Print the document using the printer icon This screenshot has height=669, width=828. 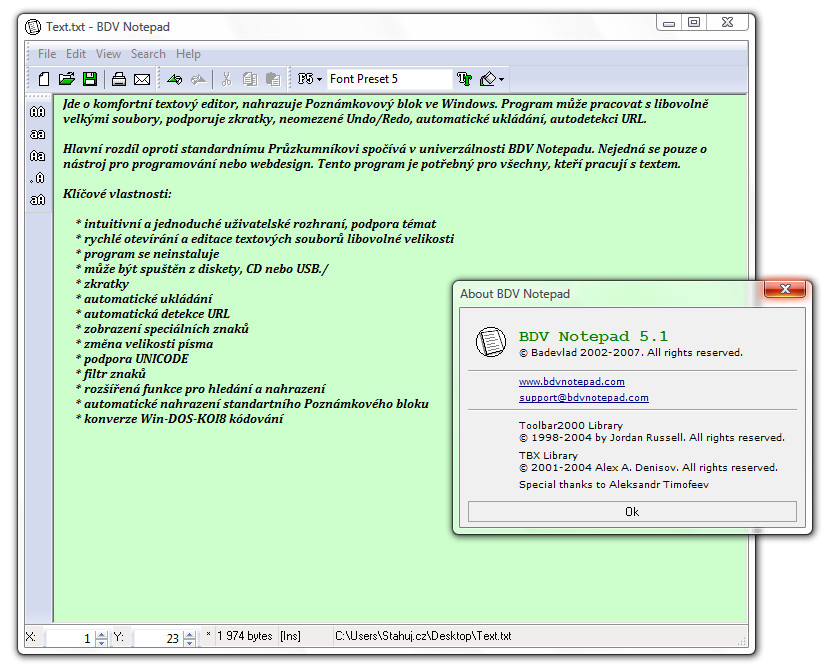pyautogui.click(x=119, y=79)
